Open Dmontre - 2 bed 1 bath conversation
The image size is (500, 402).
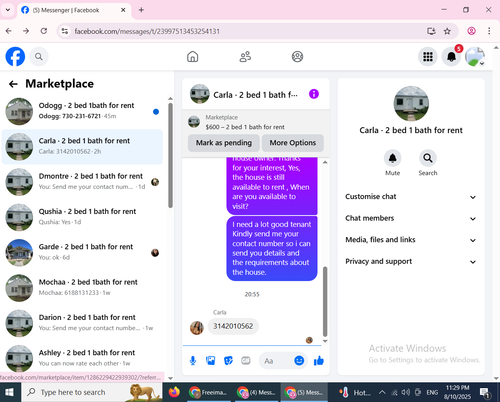point(82,182)
